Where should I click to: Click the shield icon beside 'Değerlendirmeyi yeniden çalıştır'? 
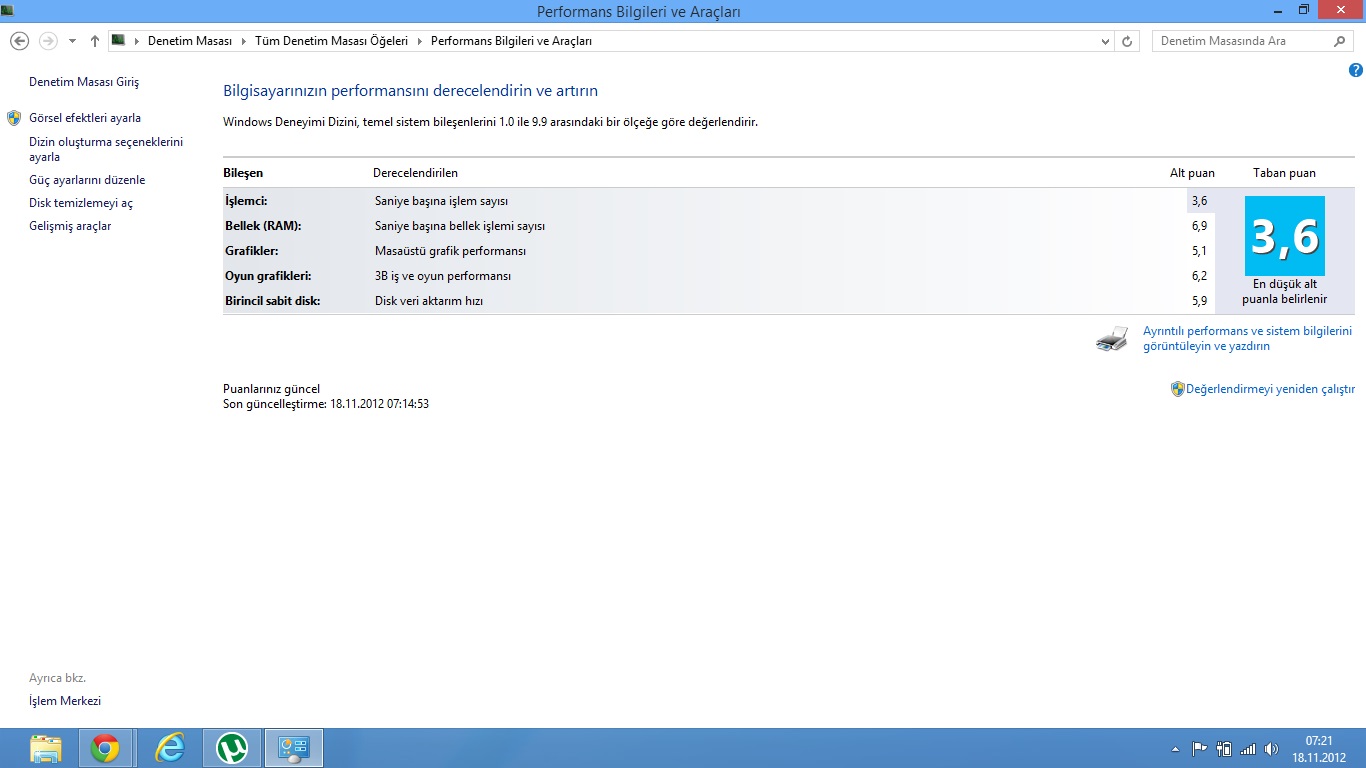point(1178,389)
